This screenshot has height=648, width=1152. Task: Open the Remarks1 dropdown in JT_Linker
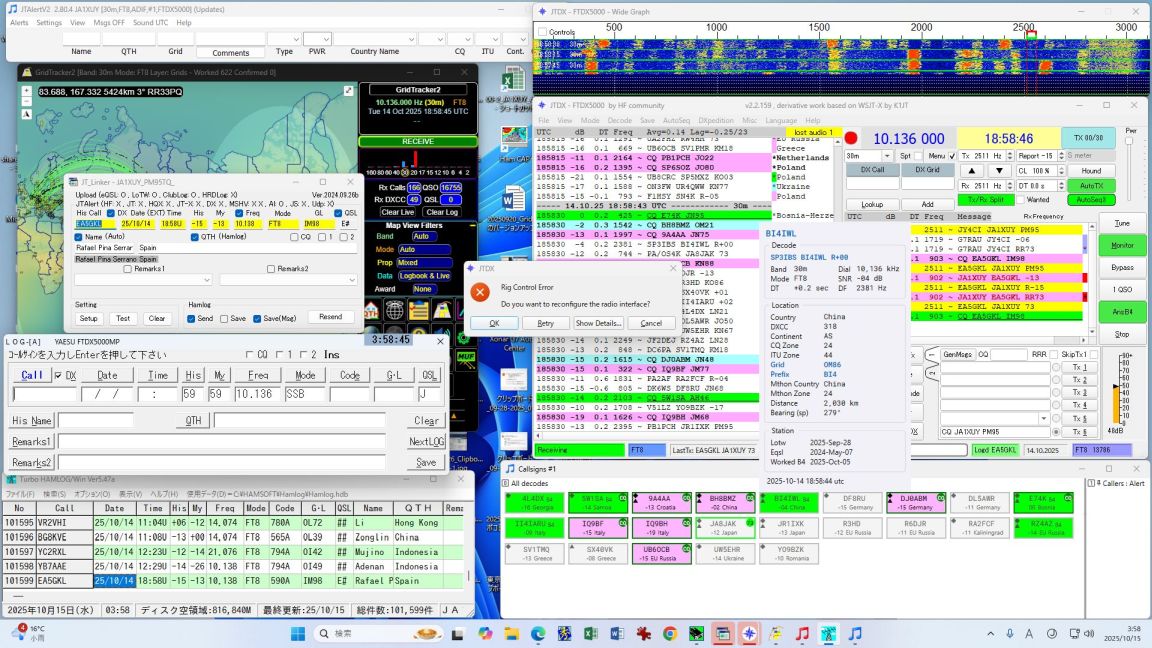(207, 280)
